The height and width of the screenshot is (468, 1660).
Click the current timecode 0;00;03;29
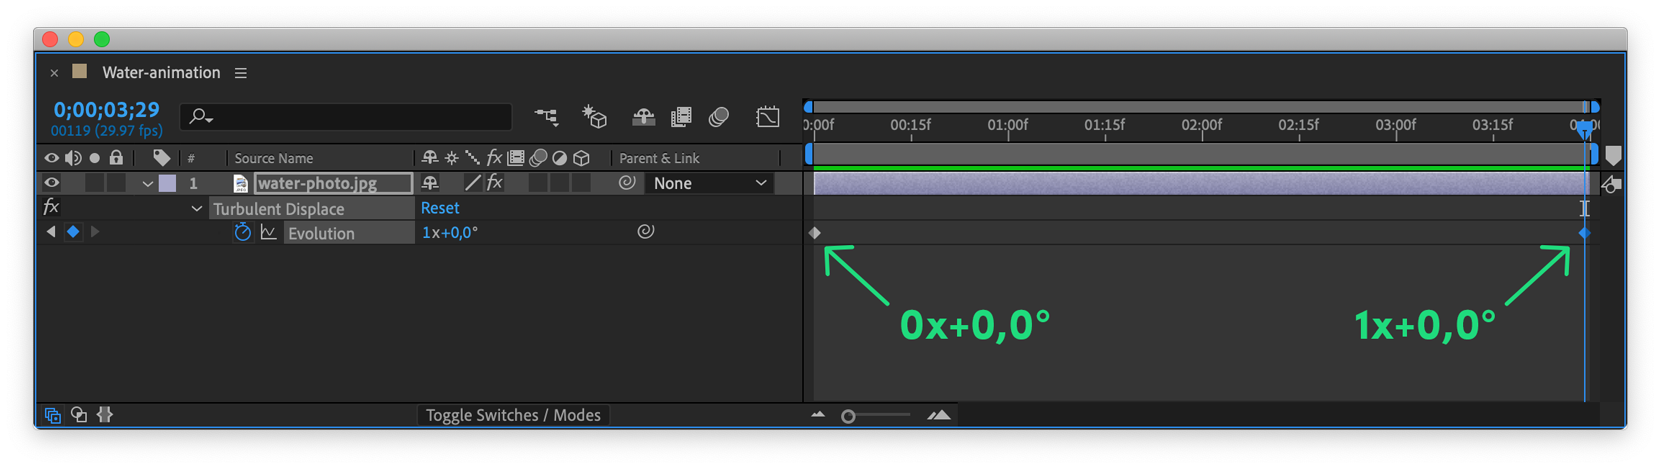(x=107, y=110)
